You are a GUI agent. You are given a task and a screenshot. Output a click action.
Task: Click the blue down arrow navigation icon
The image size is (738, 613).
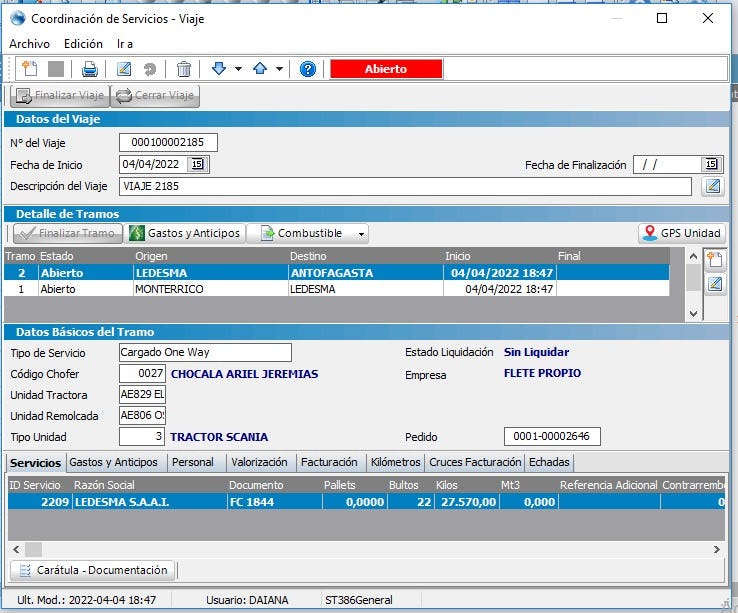[219, 69]
